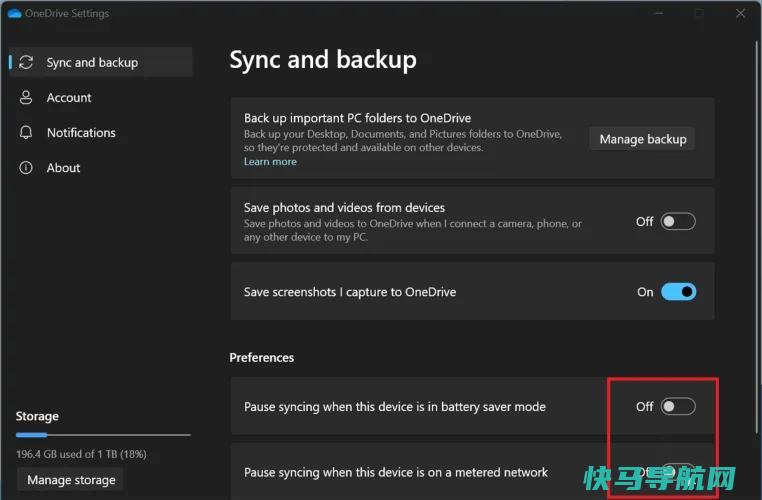Click the Storage heading in sidebar
Screen dimensions: 762x500
[37, 416]
